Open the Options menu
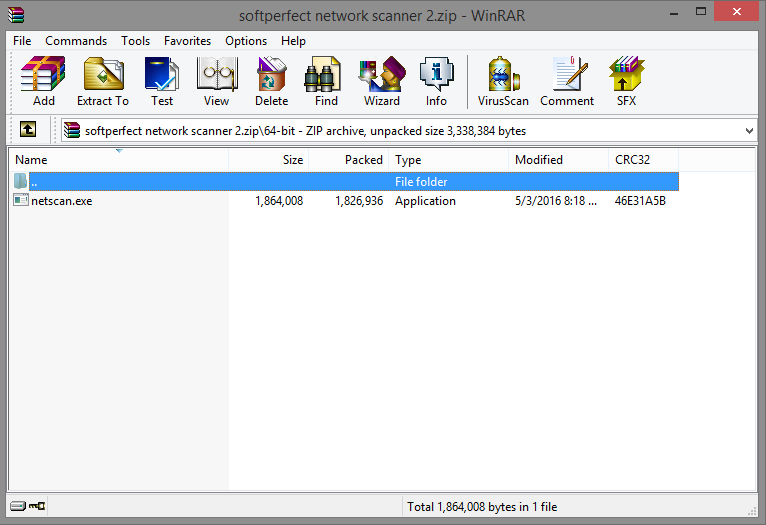This screenshot has height=525, width=766. click(x=246, y=41)
